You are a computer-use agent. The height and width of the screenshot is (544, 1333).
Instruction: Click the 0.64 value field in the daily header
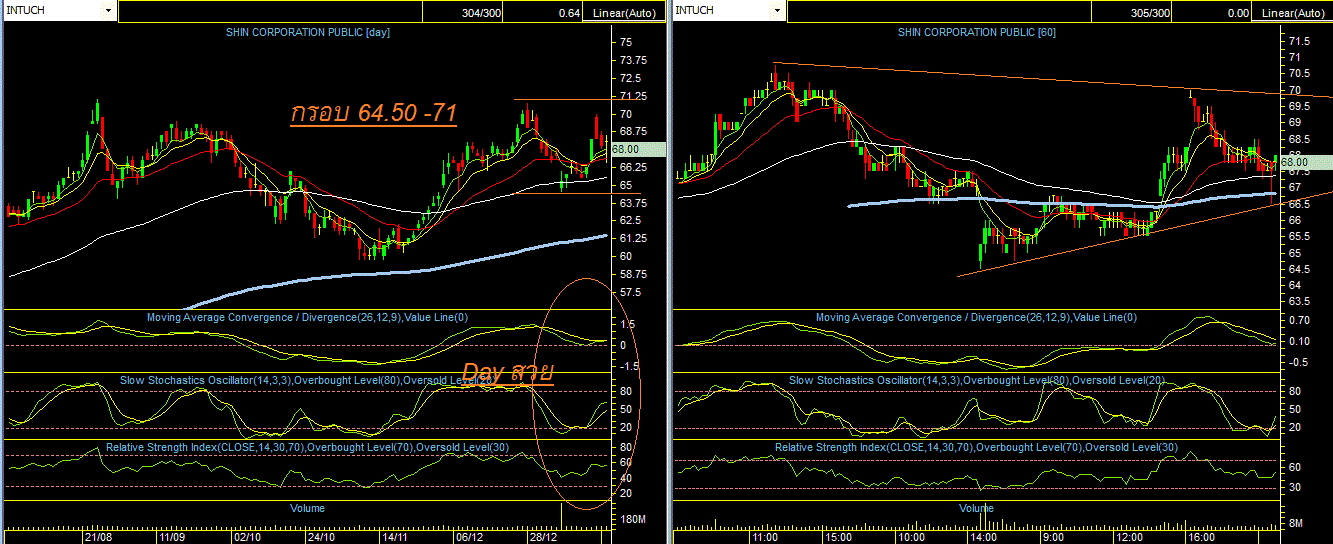pyautogui.click(x=545, y=12)
